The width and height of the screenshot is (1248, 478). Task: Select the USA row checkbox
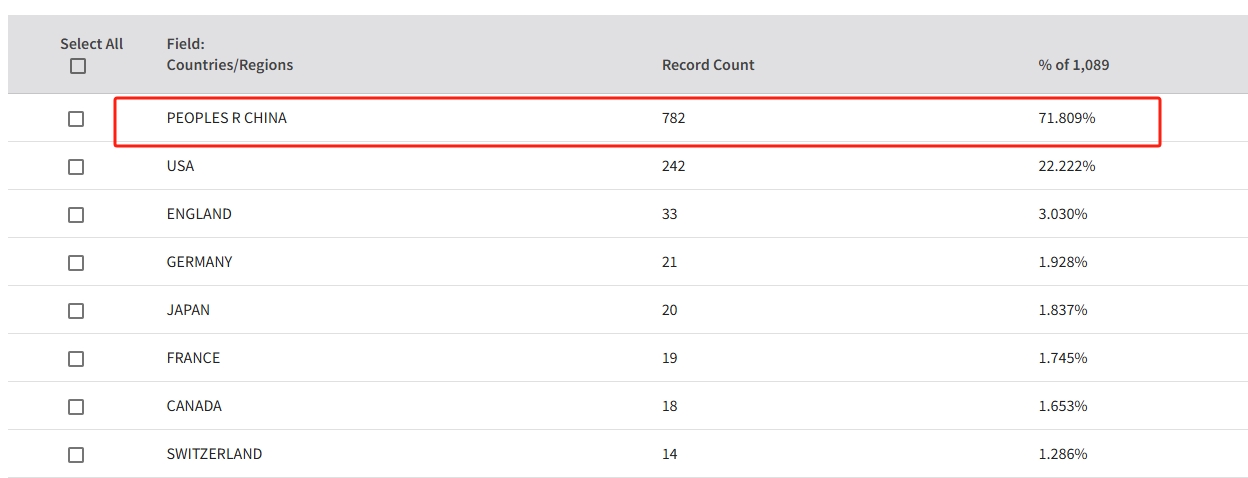(76, 167)
